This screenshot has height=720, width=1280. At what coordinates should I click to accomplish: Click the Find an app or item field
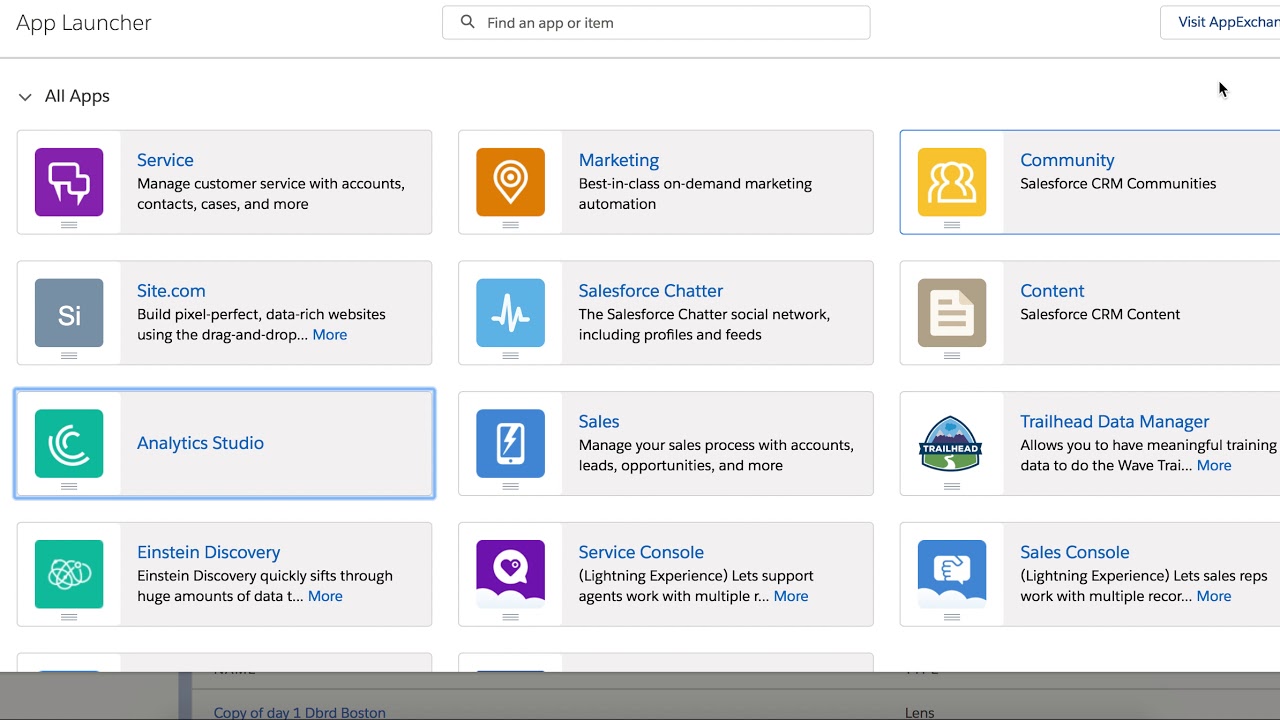[656, 22]
